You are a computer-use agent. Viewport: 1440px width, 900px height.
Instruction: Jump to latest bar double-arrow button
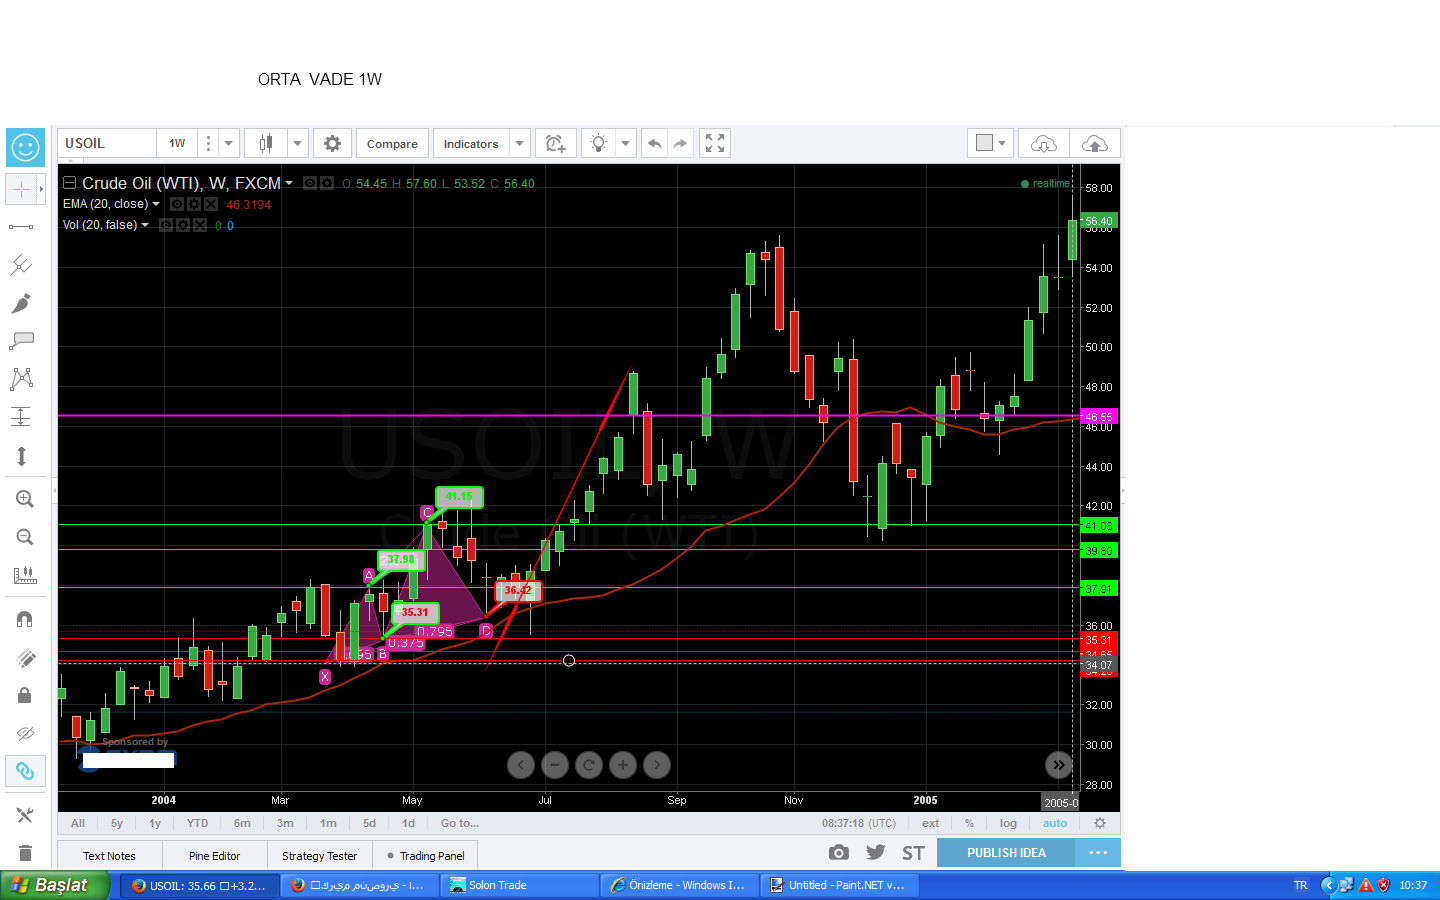1059,765
